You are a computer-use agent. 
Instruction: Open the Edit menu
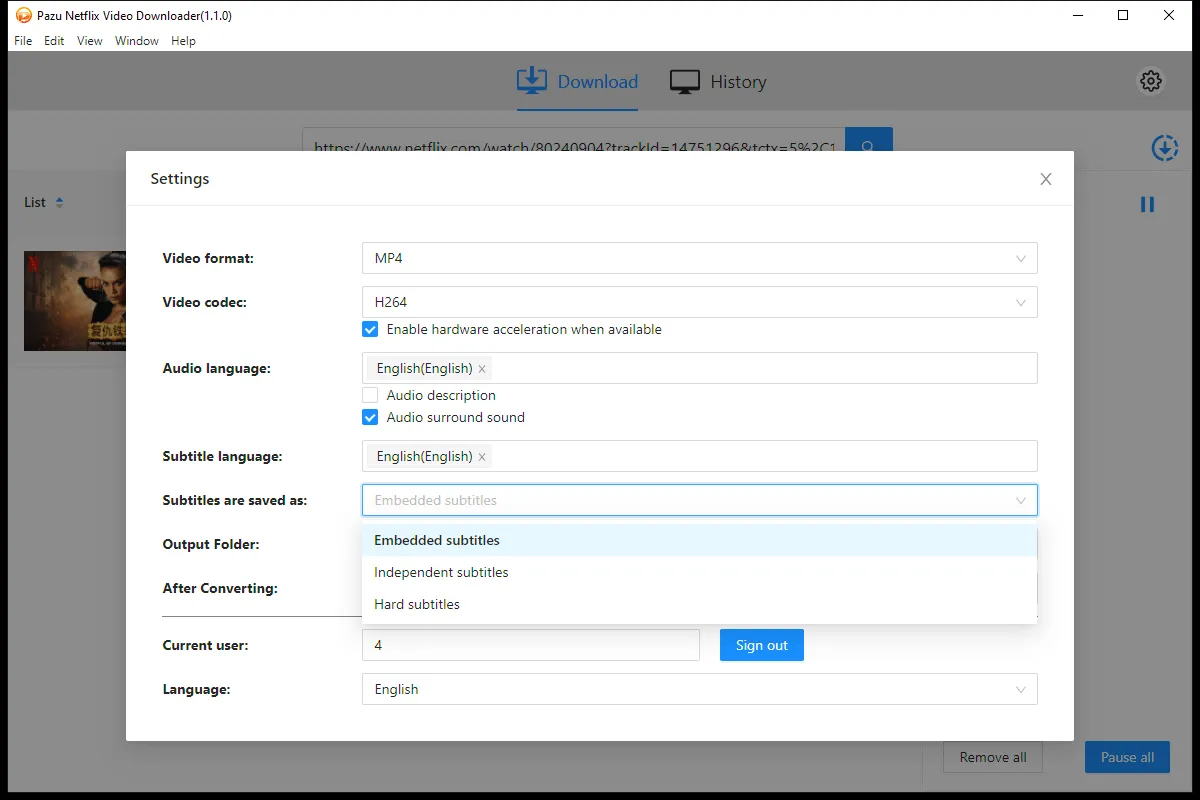(54, 41)
